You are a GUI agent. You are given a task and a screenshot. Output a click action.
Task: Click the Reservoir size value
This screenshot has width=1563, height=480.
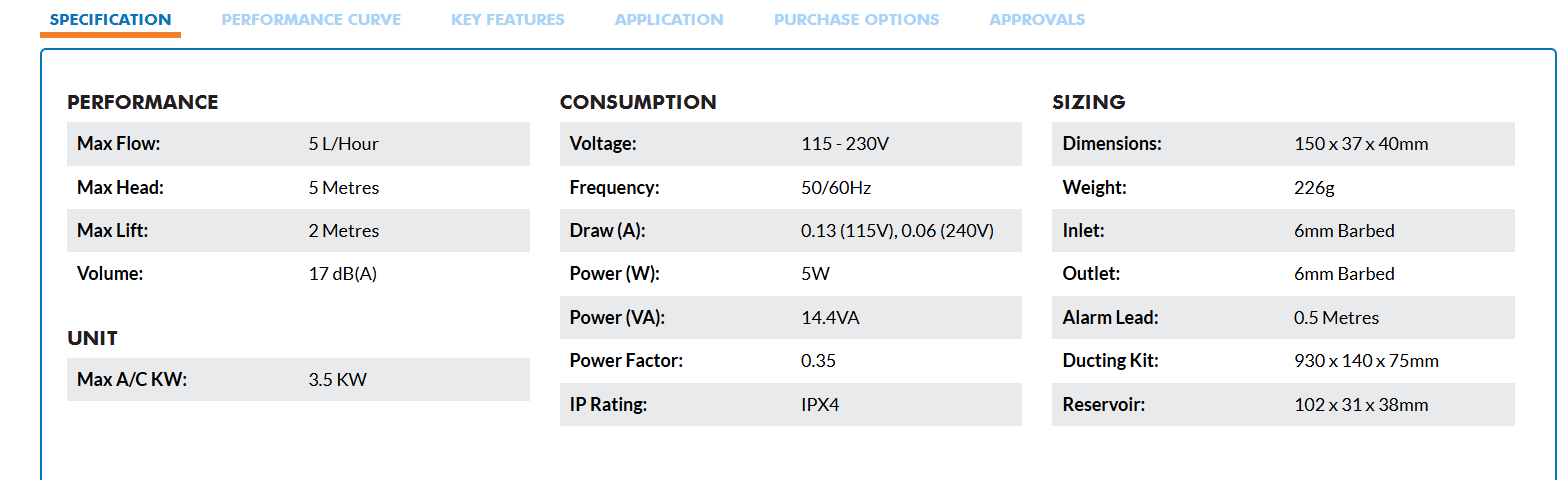[1361, 405]
